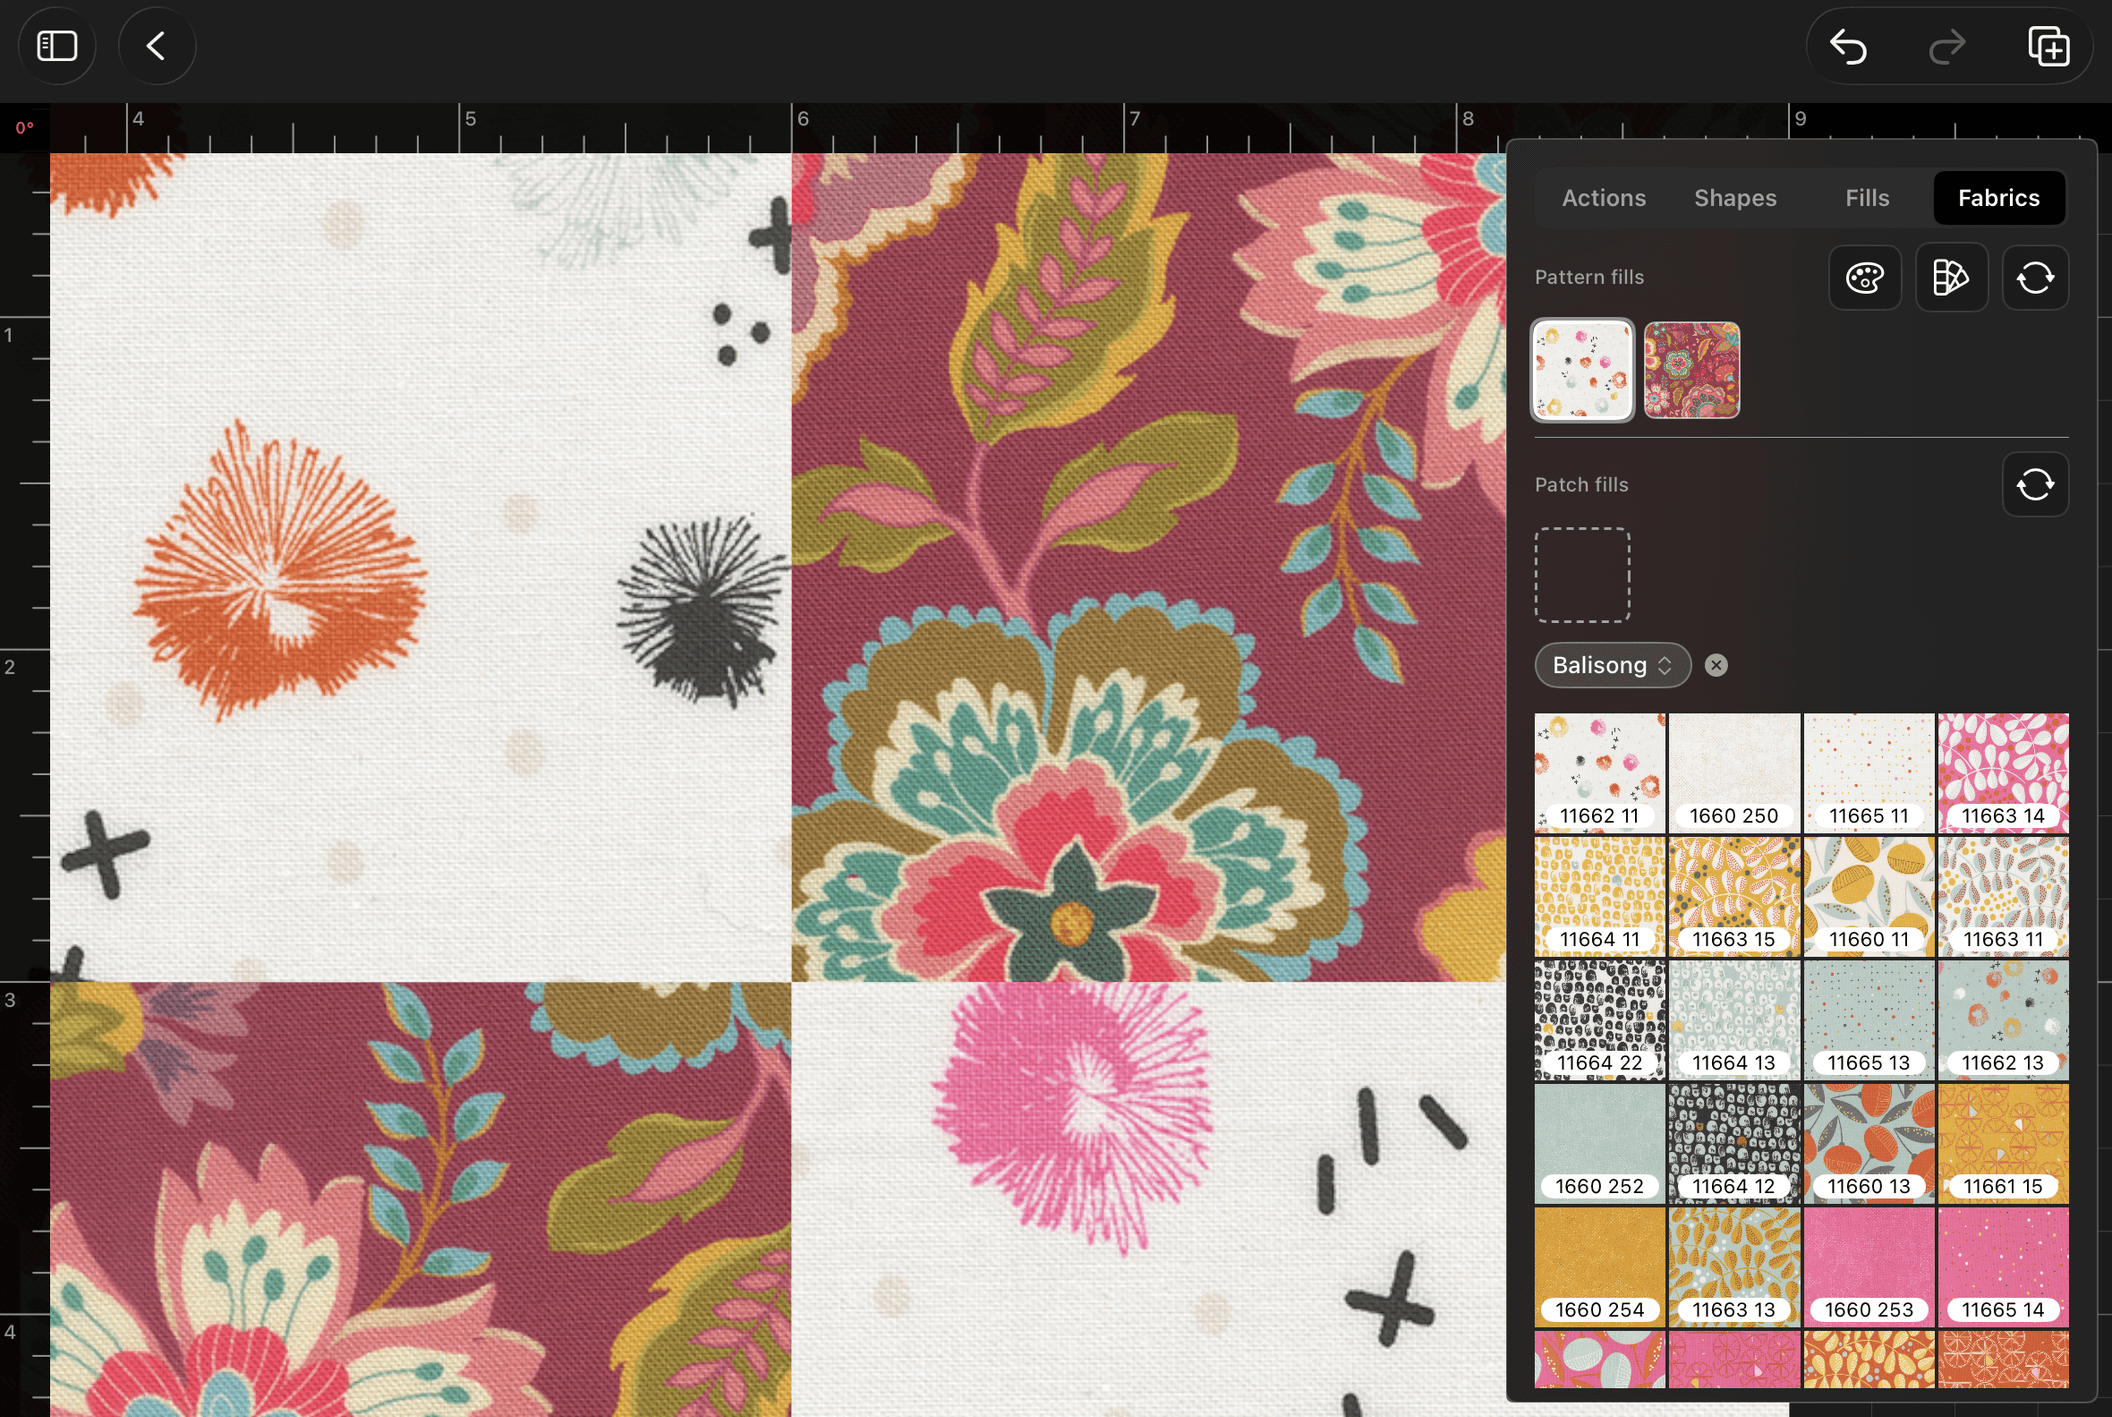The image size is (2112, 1417).
Task: Choose fabric 11660 13
Action: 1869,1144
